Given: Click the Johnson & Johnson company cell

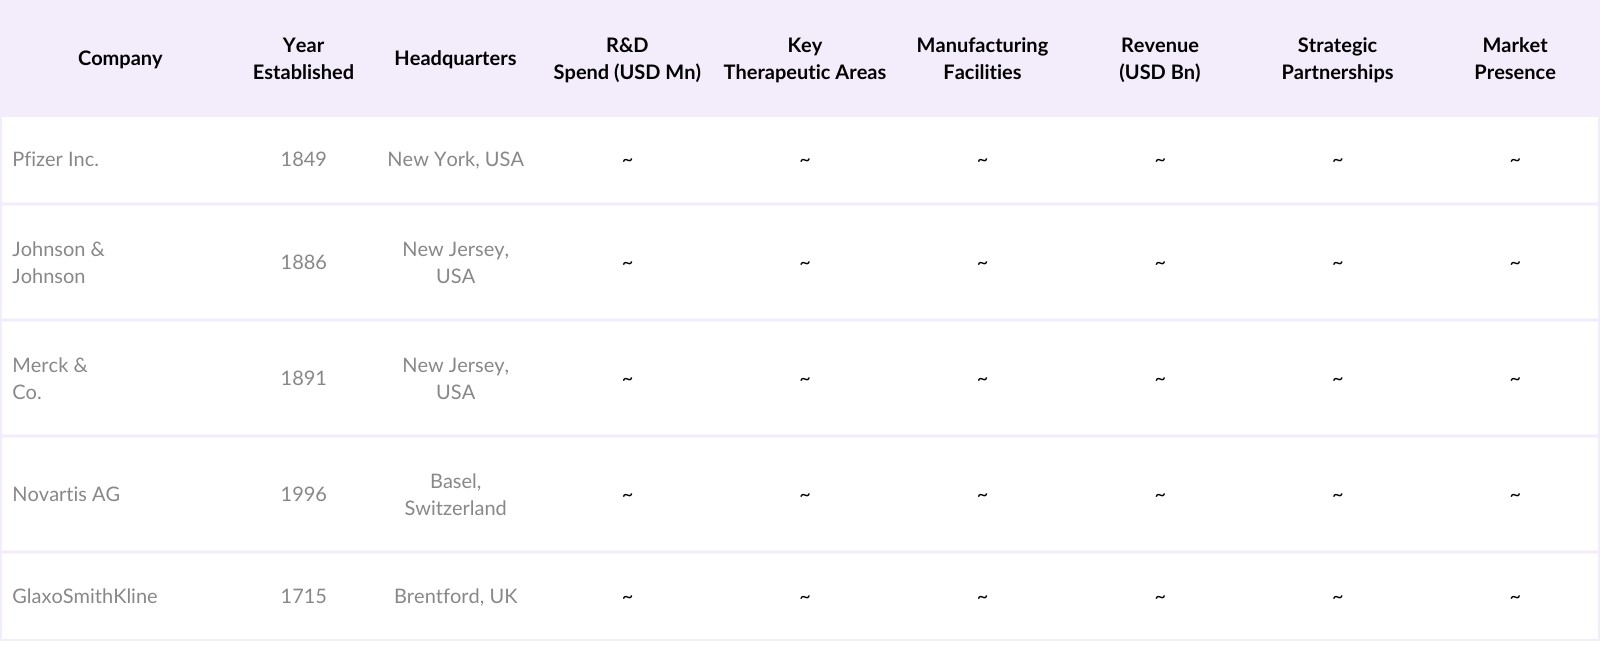Looking at the screenshot, I should click(x=58, y=262).
